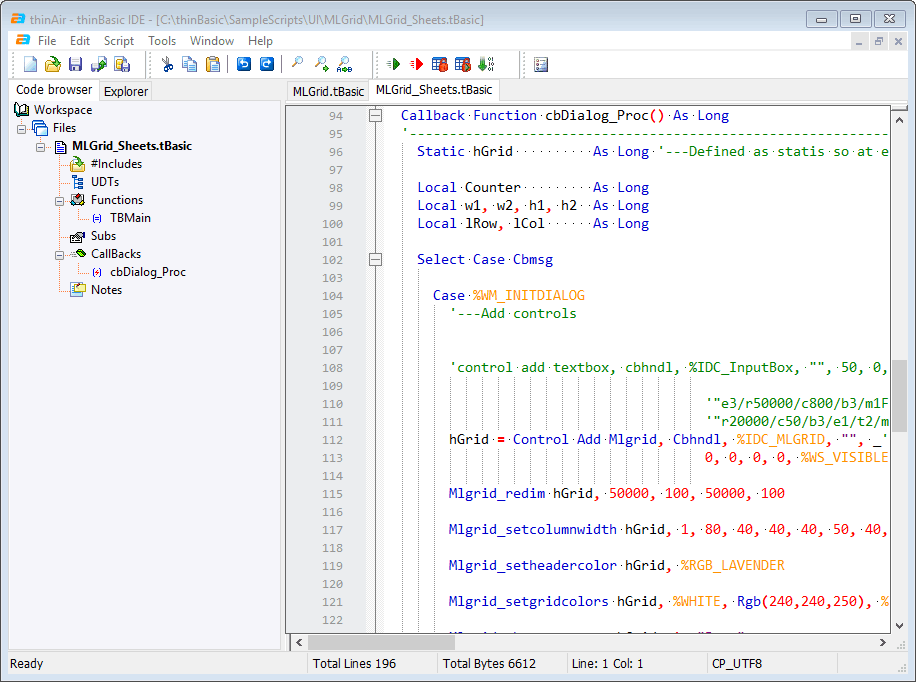Run the script with green arrow
The image size is (916, 682).
click(x=393, y=64)
